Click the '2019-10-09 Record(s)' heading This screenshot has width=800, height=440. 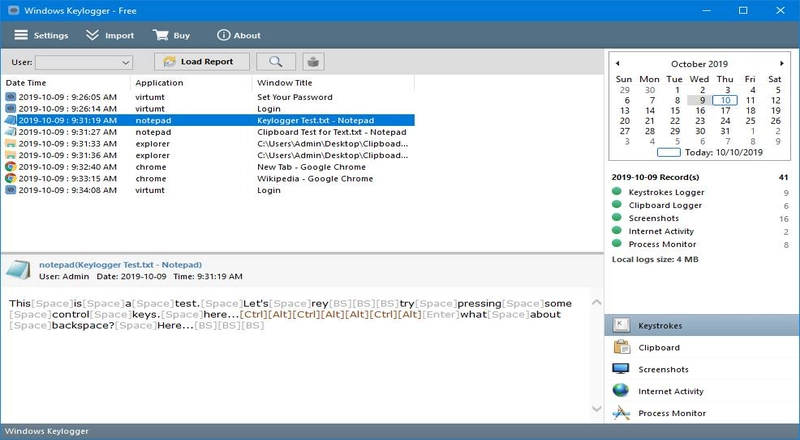click(655, 177)
